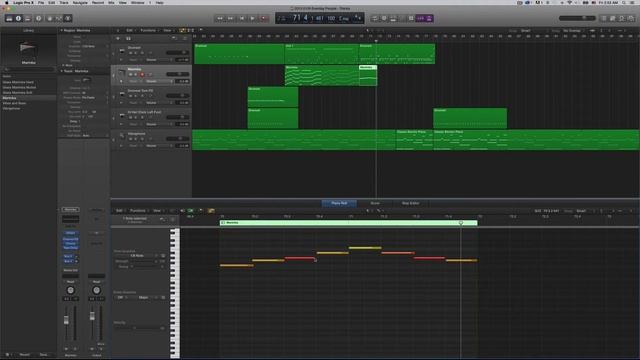Open the Navigate menu

coord(80,2)
